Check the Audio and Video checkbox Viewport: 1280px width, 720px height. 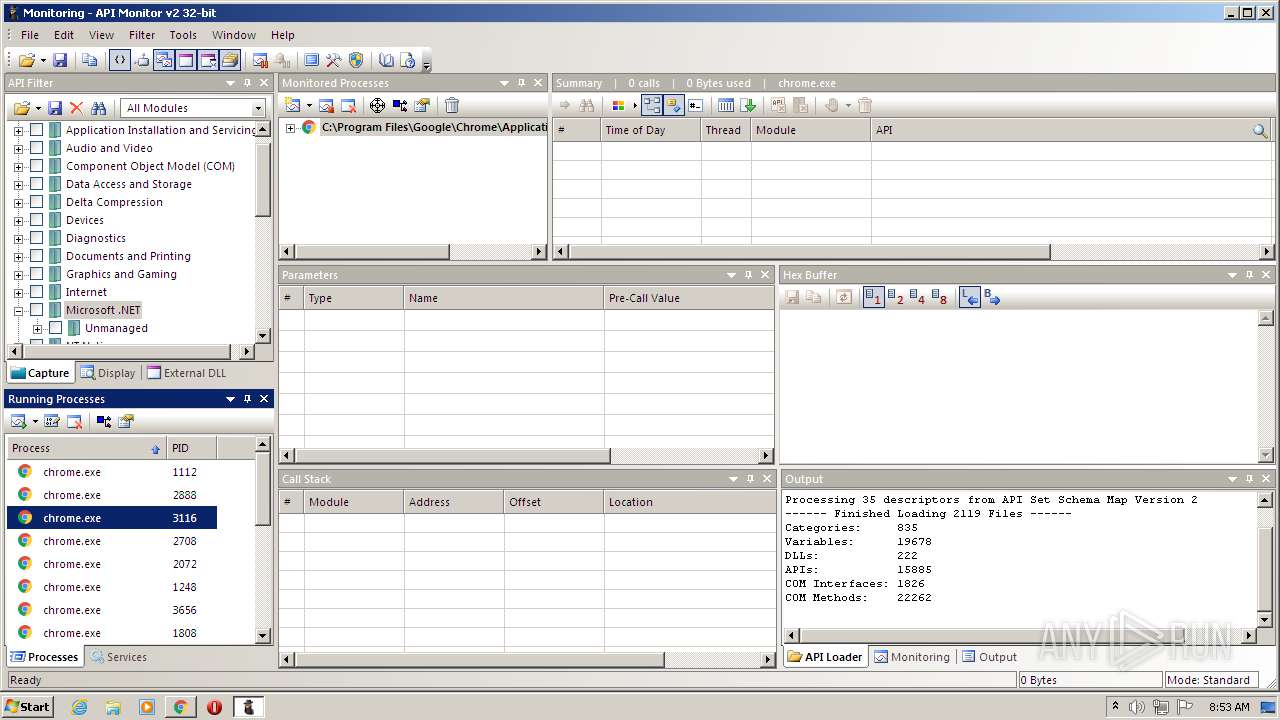[37, 148]
